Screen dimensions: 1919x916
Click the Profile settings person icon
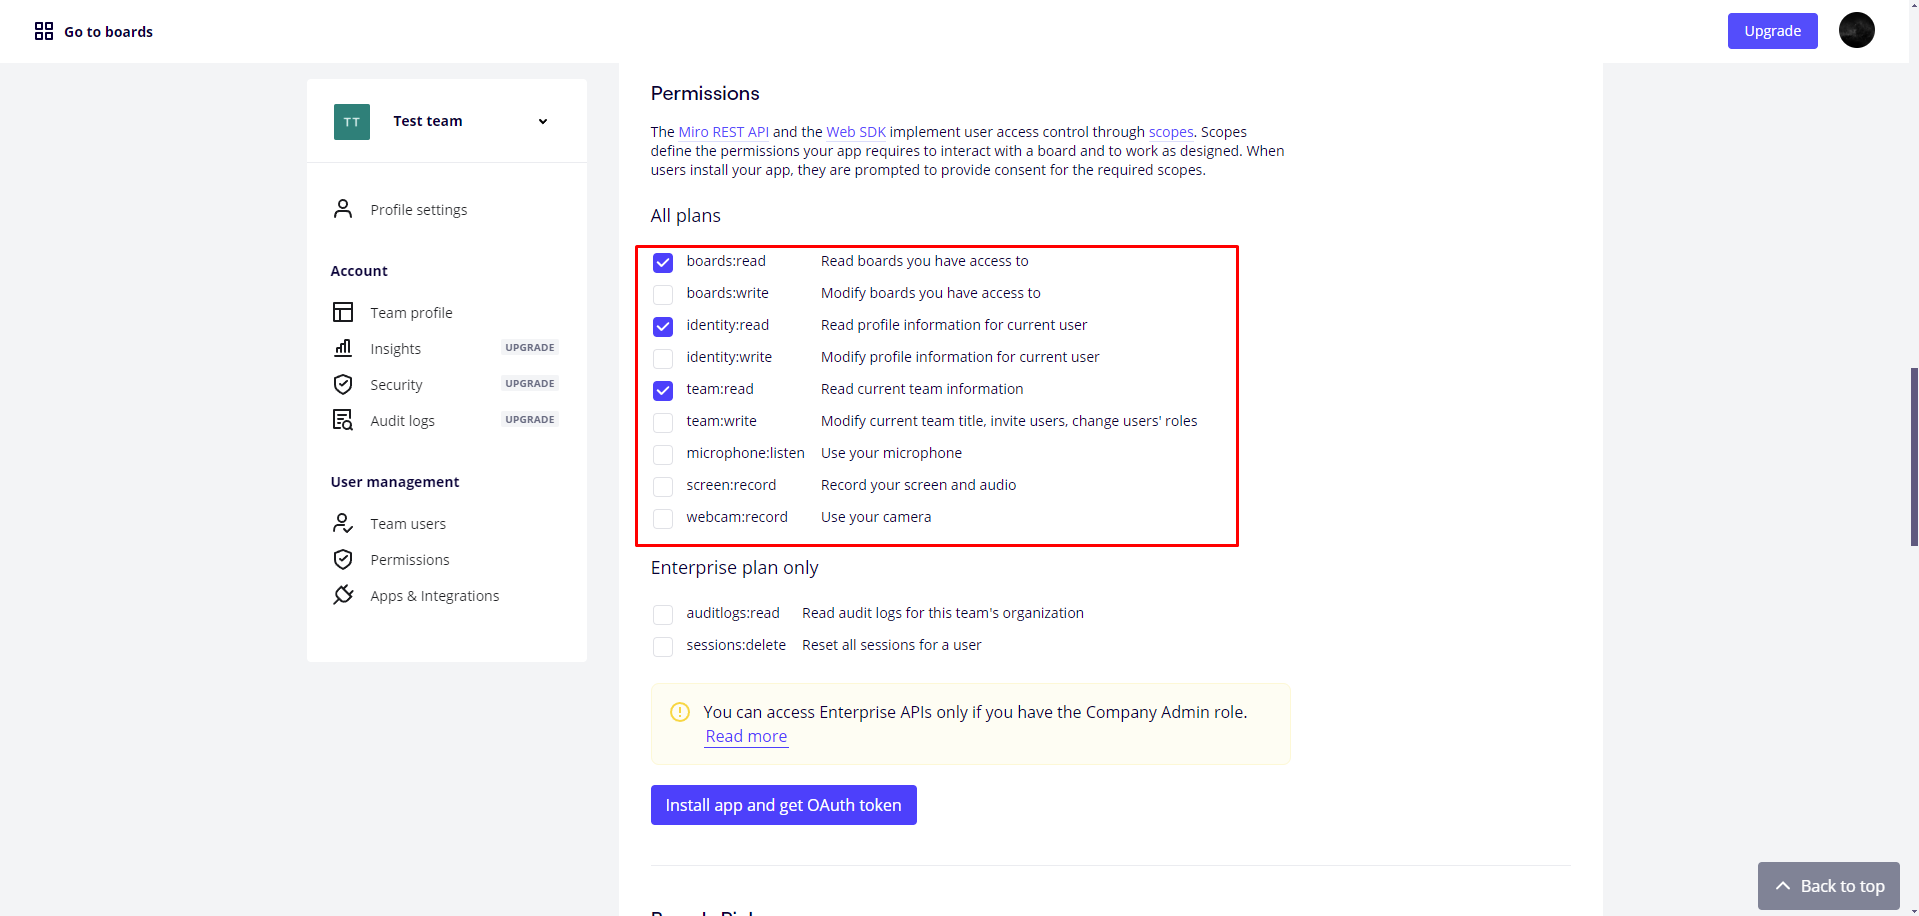[x=343, y=209]
